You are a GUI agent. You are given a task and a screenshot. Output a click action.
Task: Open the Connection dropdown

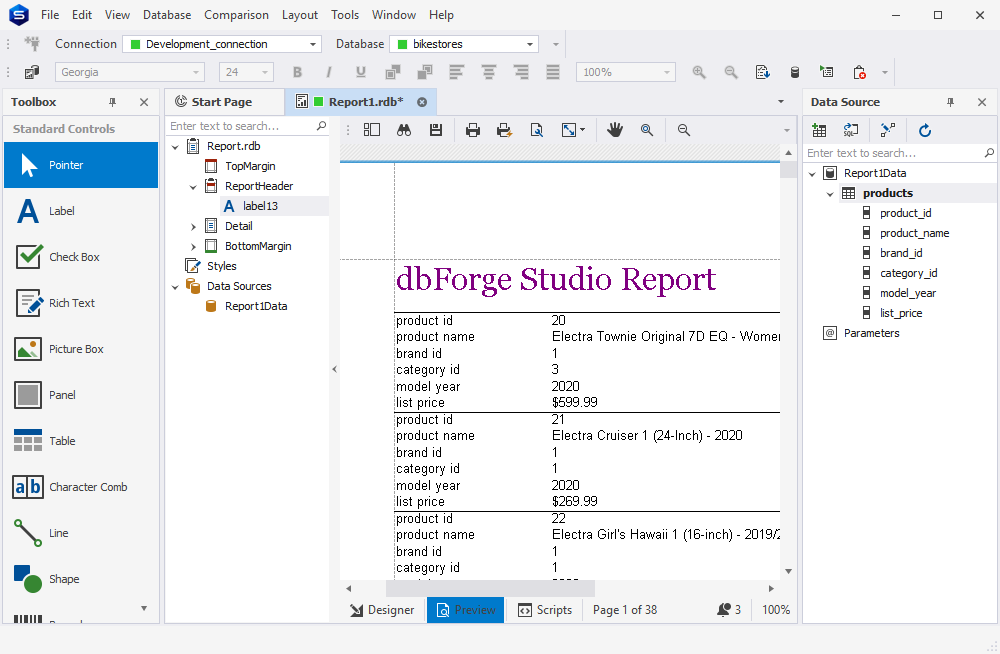click(x=312, y=44)
